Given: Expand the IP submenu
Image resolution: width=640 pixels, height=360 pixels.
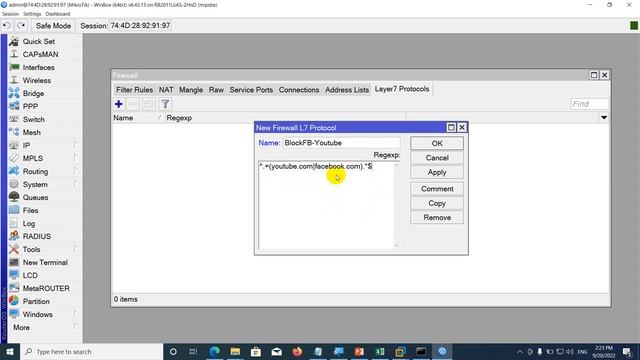Looking at the screenshot, I should click(x=76, y=145).
